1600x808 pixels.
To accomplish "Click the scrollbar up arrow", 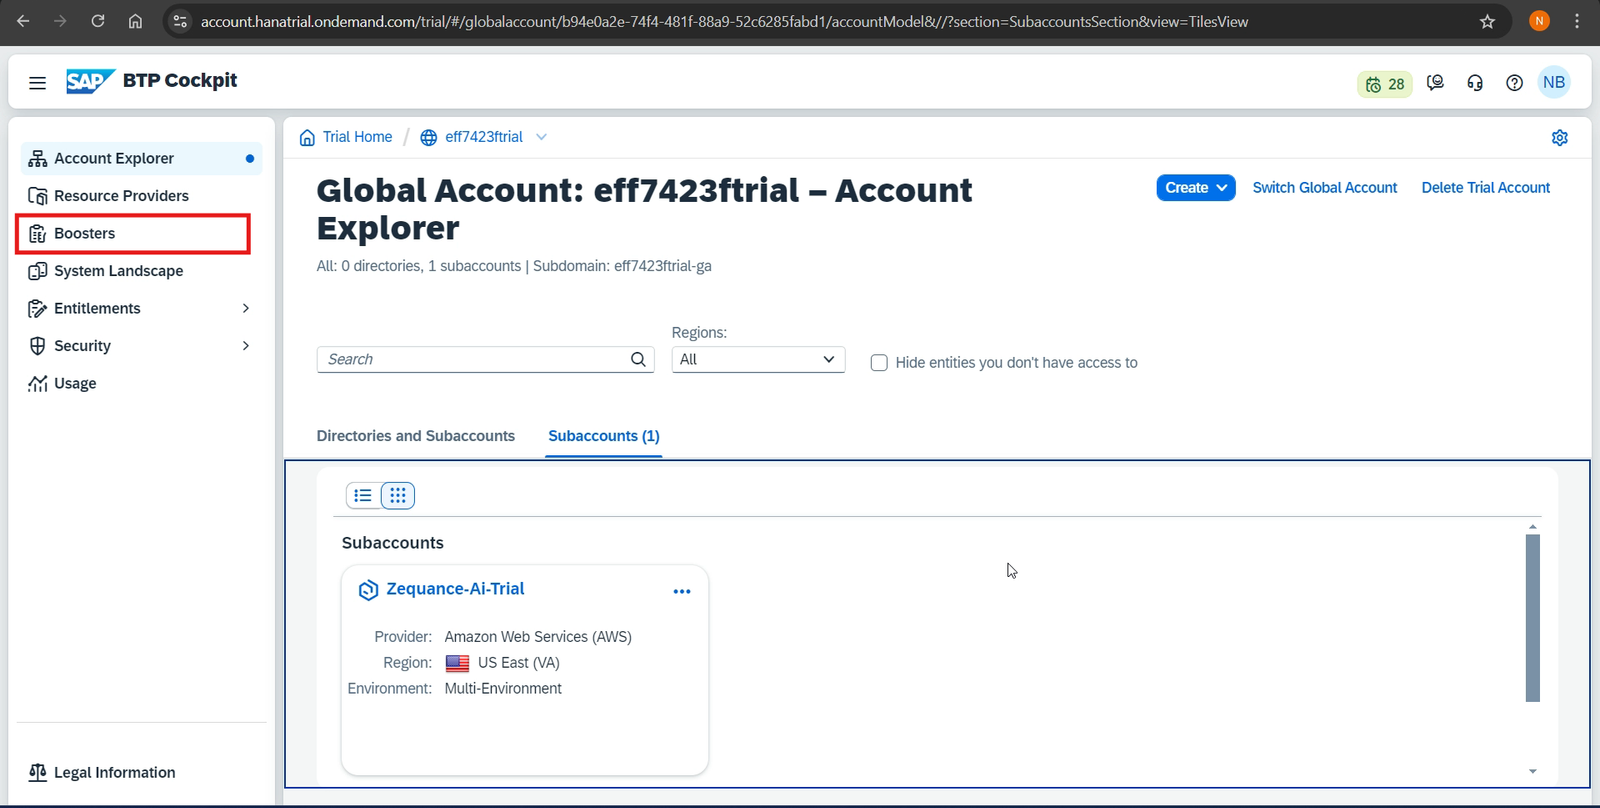I will click(1533, 526).
